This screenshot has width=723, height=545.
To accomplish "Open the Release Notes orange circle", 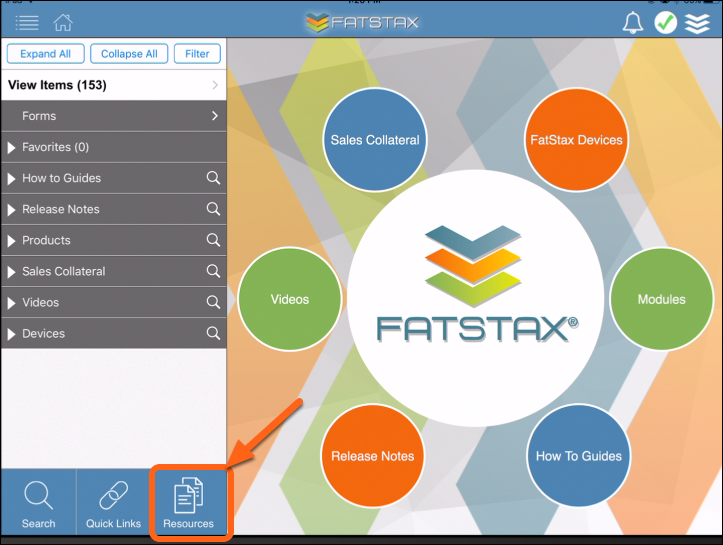I will tap(373, 456).
